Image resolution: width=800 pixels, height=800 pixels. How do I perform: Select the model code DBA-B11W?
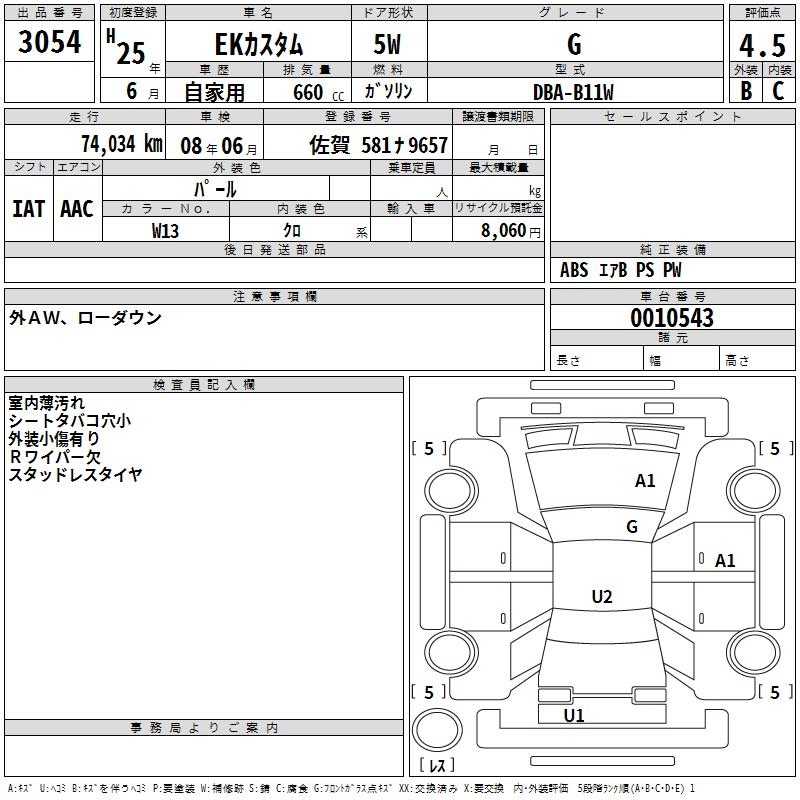click(573, 92)
